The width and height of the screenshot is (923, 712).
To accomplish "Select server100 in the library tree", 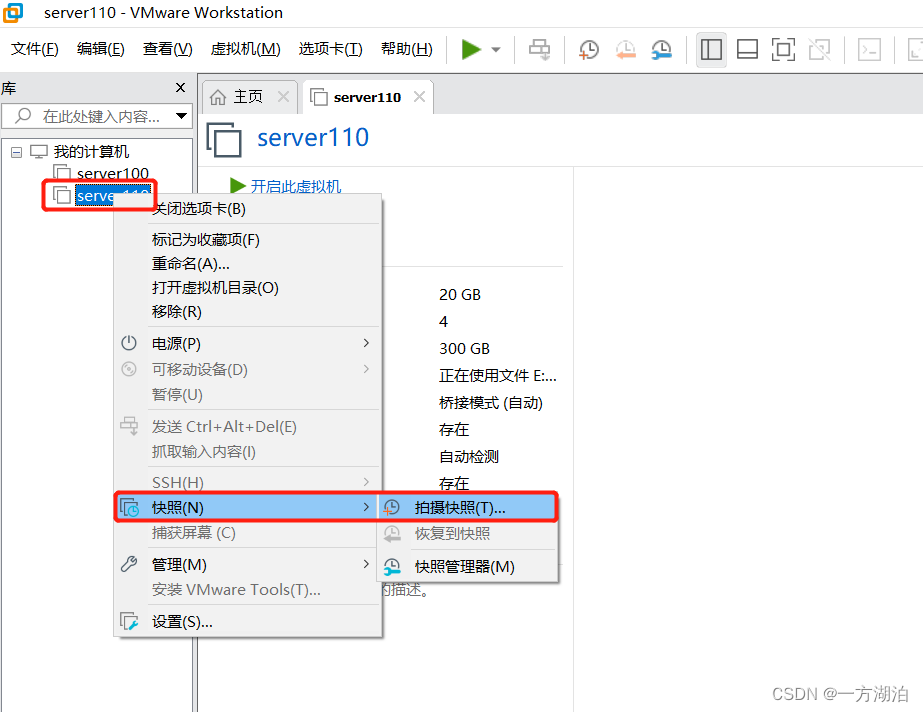I will point(112,173).
